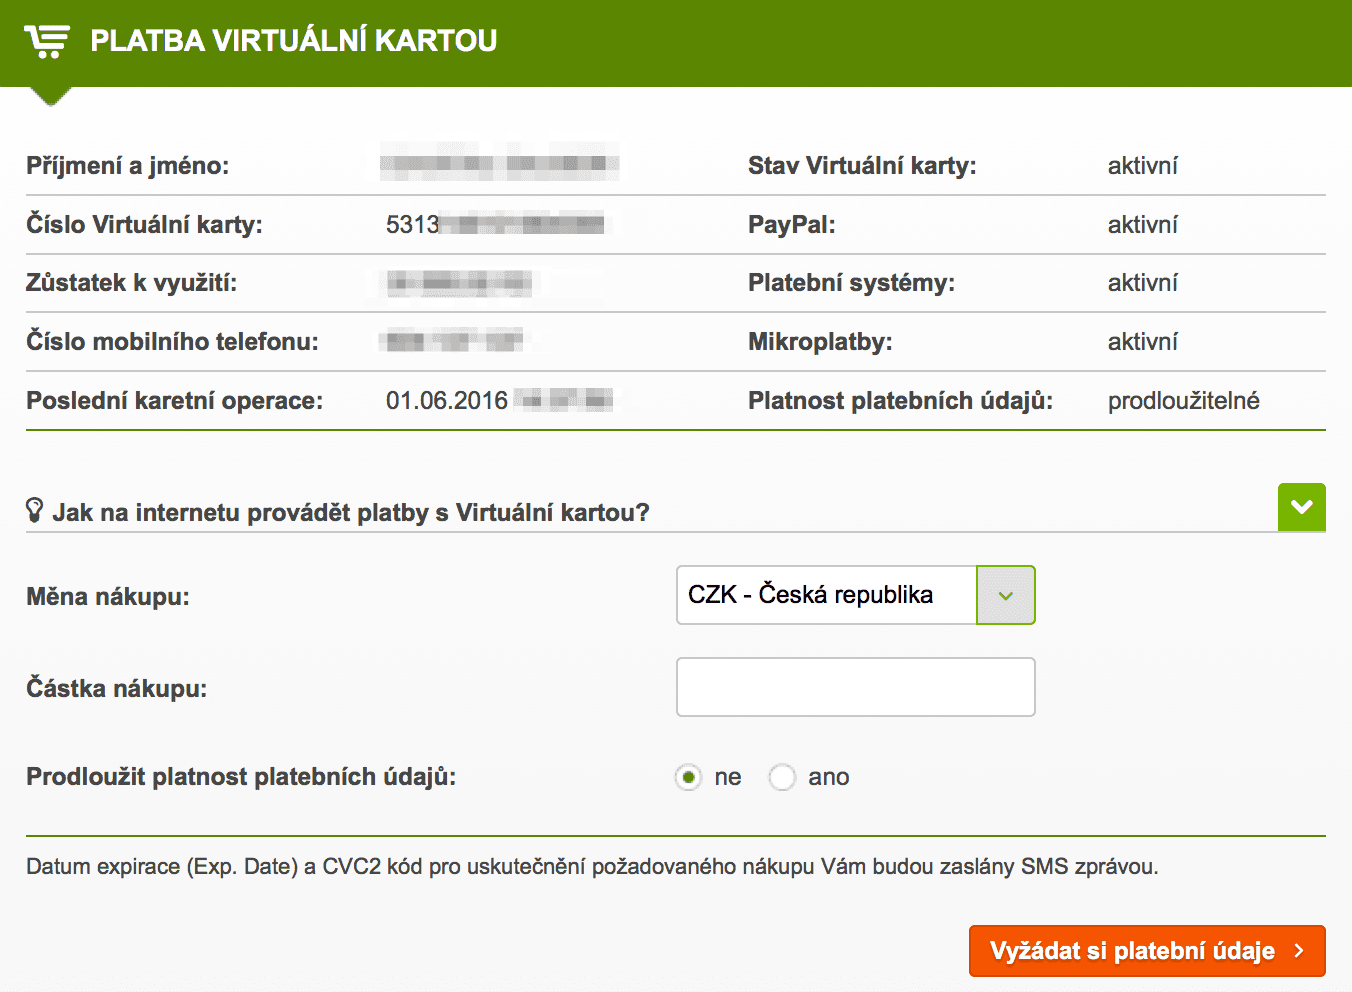Click 'Prodloužit platnost platebních údajů:' label
This screenshot has height=992, width=1352.
pos(241,777)
